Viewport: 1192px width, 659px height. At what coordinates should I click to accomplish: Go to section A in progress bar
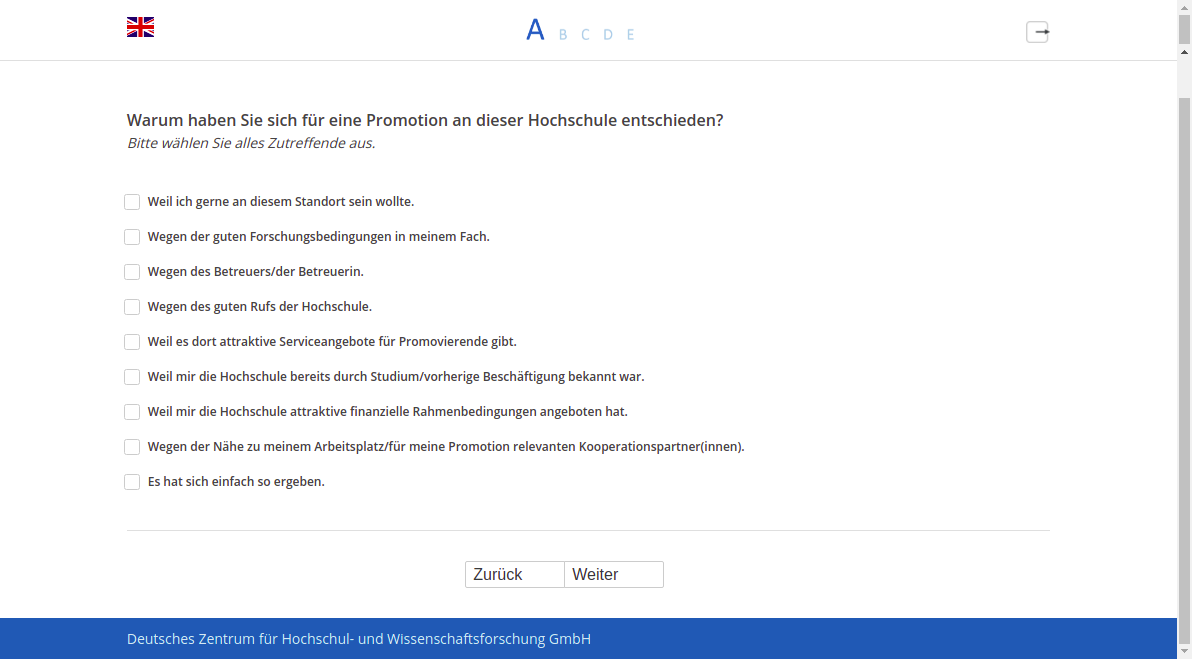tap(535, 30)
